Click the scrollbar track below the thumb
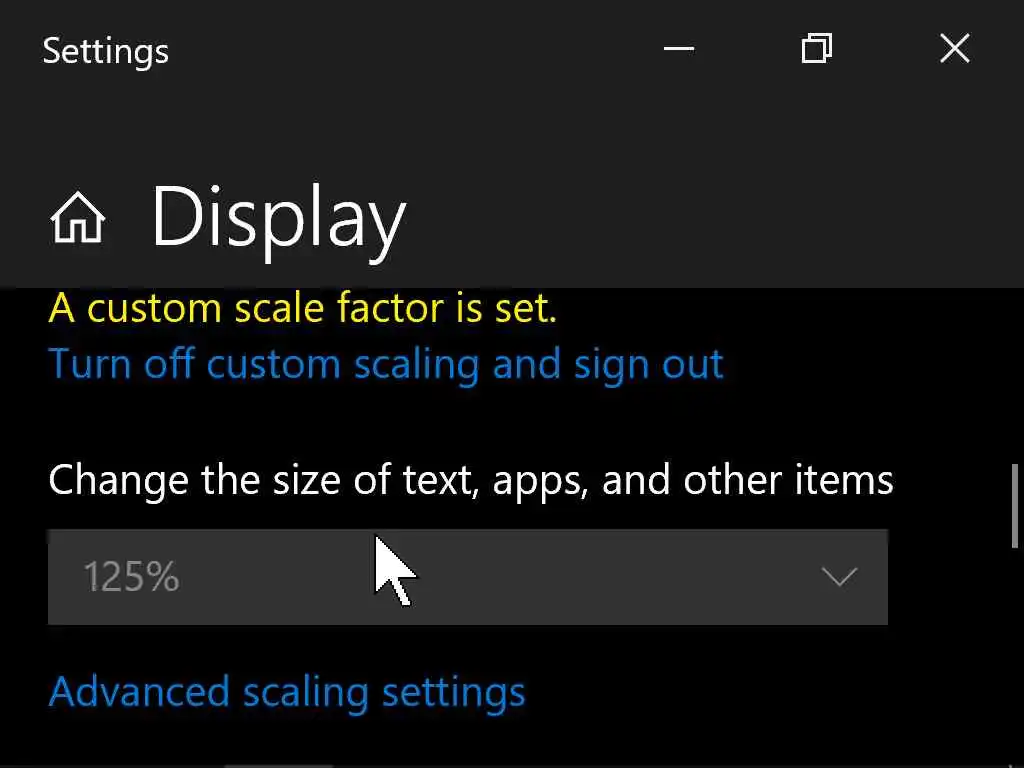The height and width of the screenshot is (768, 1024). point(1015,650)
